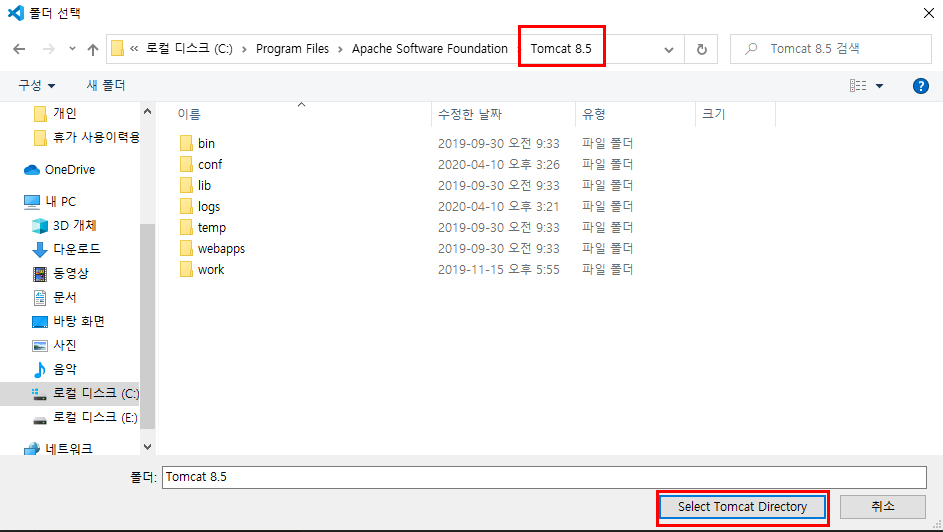This screenshot has width=943, height=532.
Task: Click Tomcat 8.5 breadcrumb segment
Action: pyautogui.click(x=561, y=49)
